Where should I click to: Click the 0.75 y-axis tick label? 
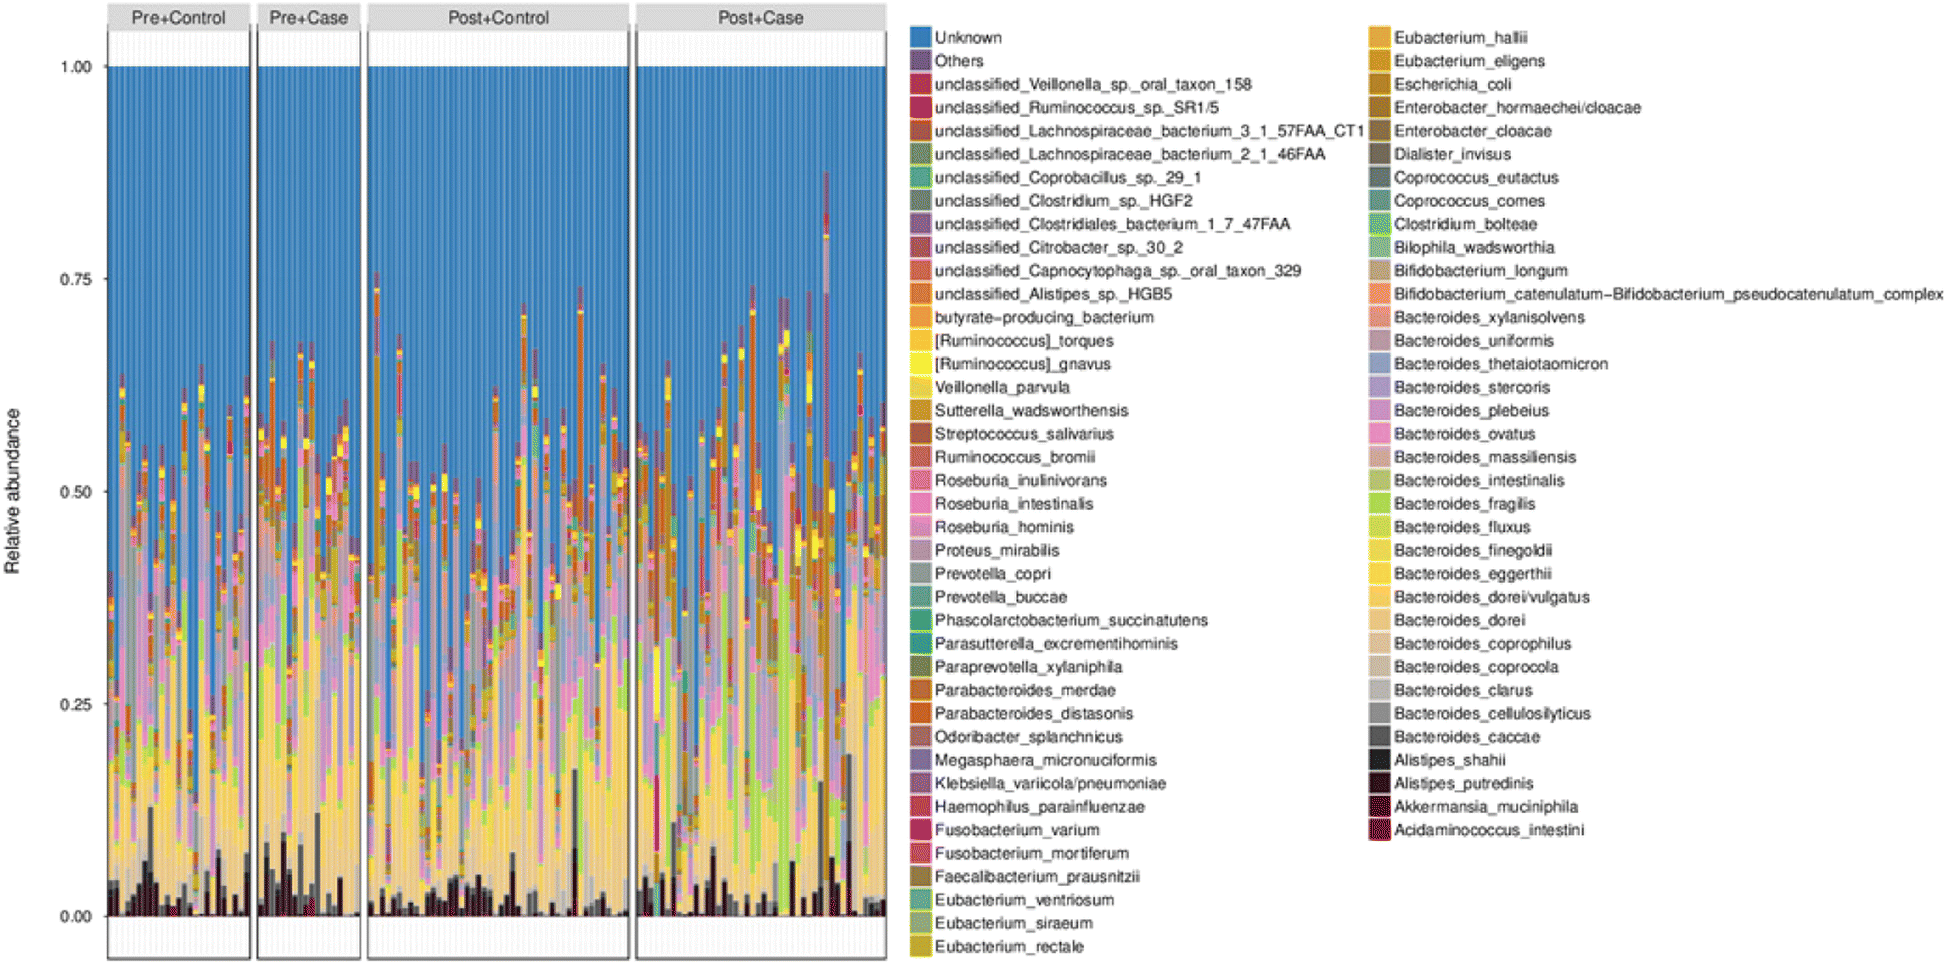coord(75,279)
